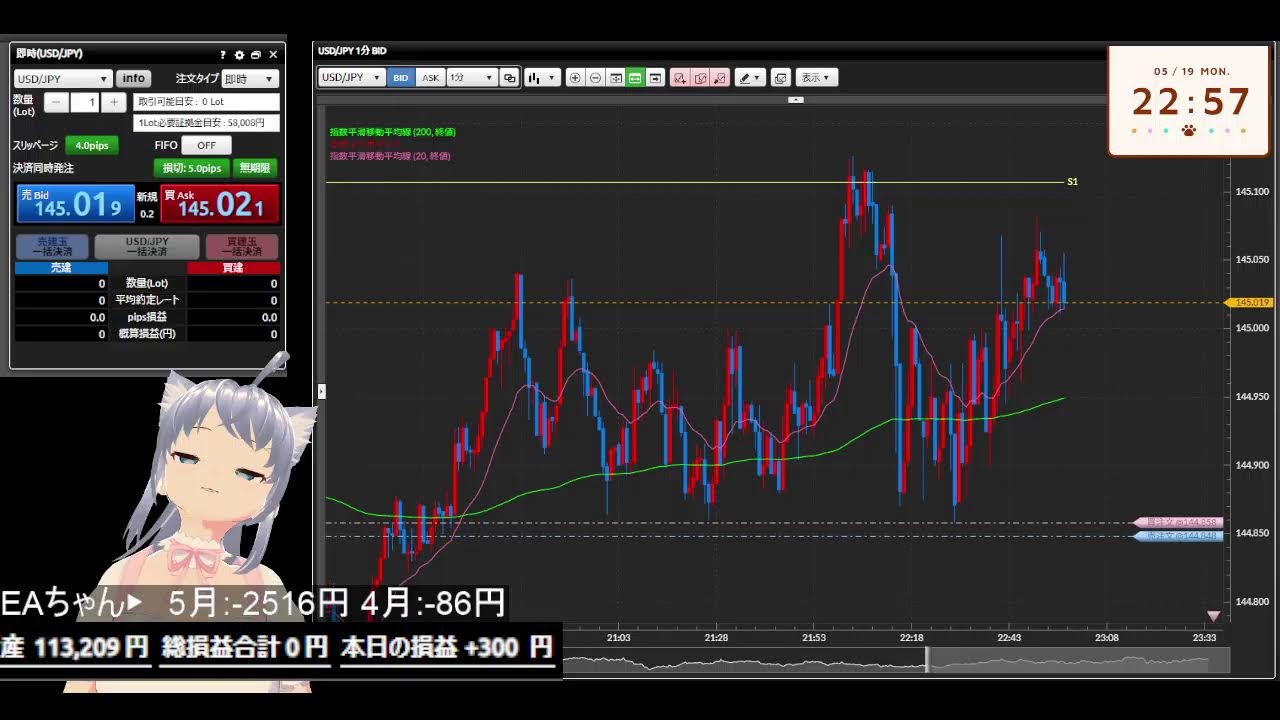Screen dimensions: 1280x720
Task: Click the chart type candlestick icon
Action: pos(536,78)
